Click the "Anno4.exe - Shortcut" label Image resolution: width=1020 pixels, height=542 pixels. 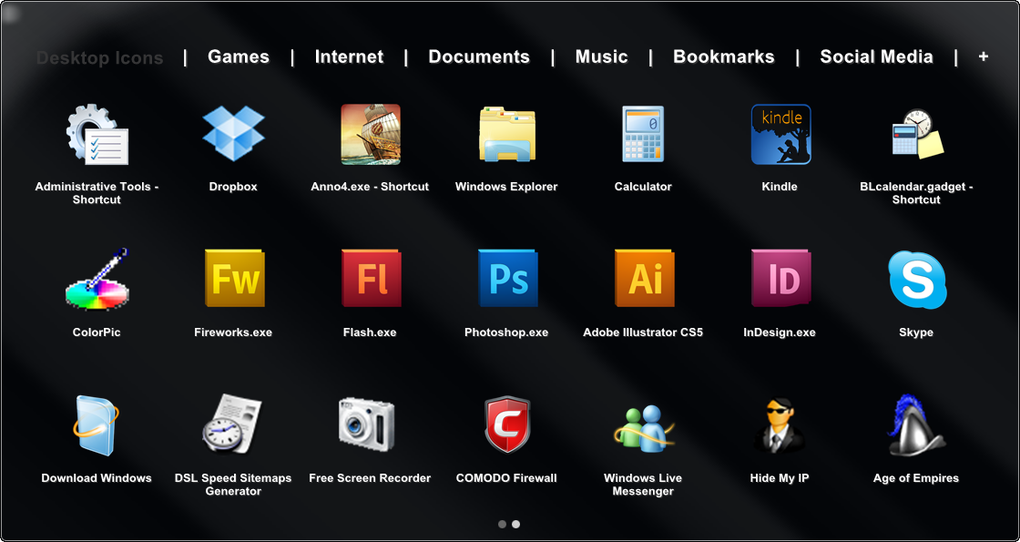coord(370,187)
